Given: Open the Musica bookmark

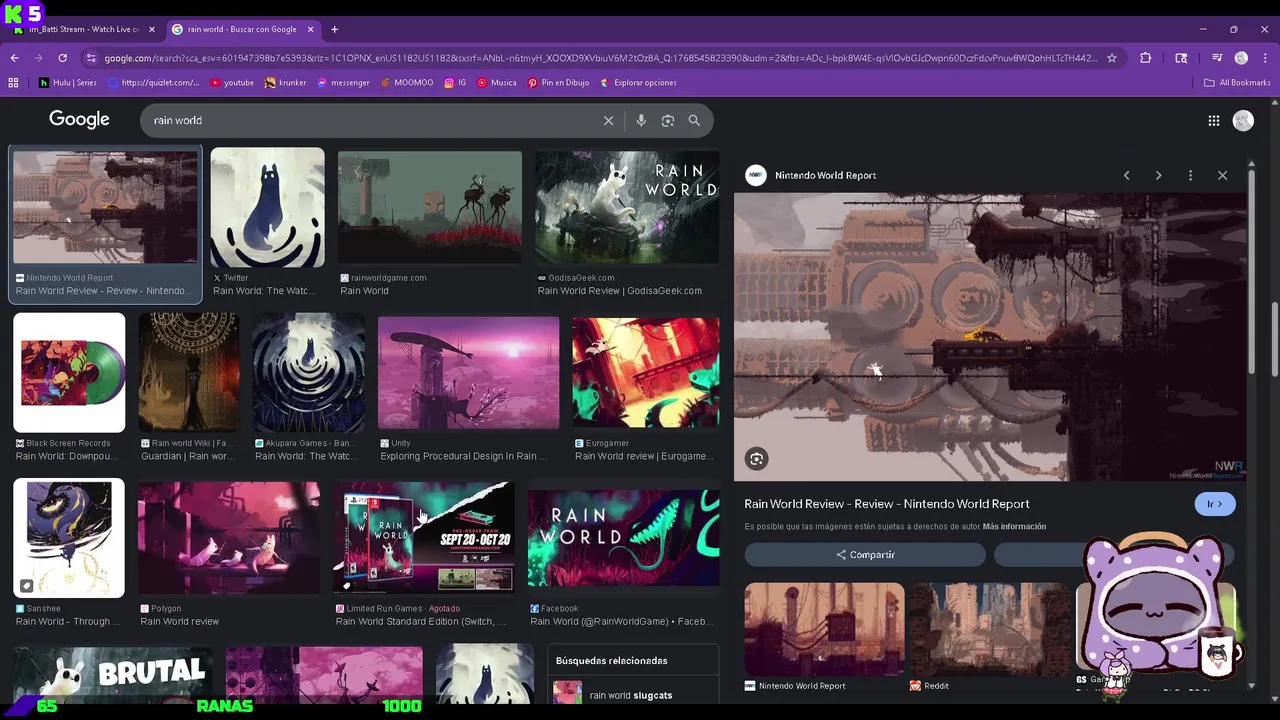Looking at the screenshot, I should point(497,83).
